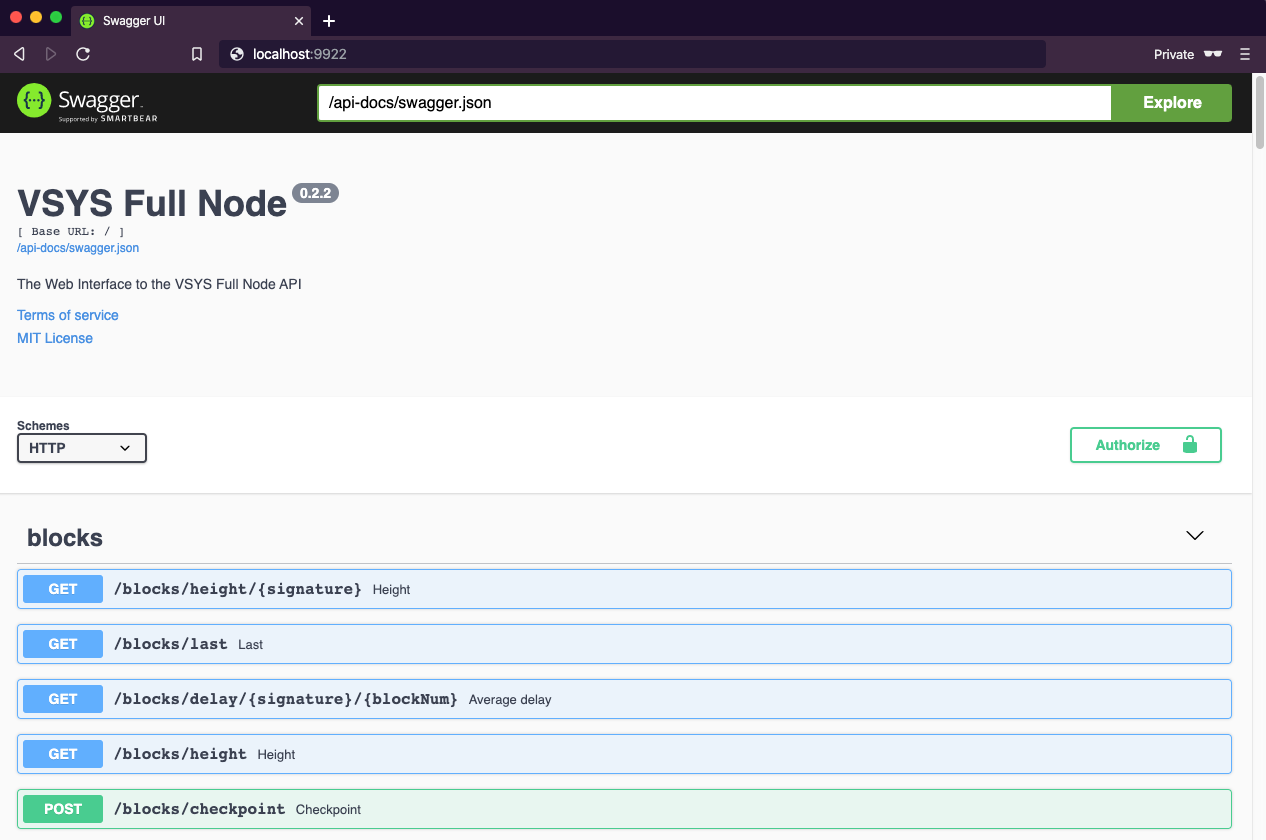Viewport: 1266px width, 840px height.
Task: Switch to the Swagger UI browser tab
Action: pyautogui.click(x=190, y=20)
